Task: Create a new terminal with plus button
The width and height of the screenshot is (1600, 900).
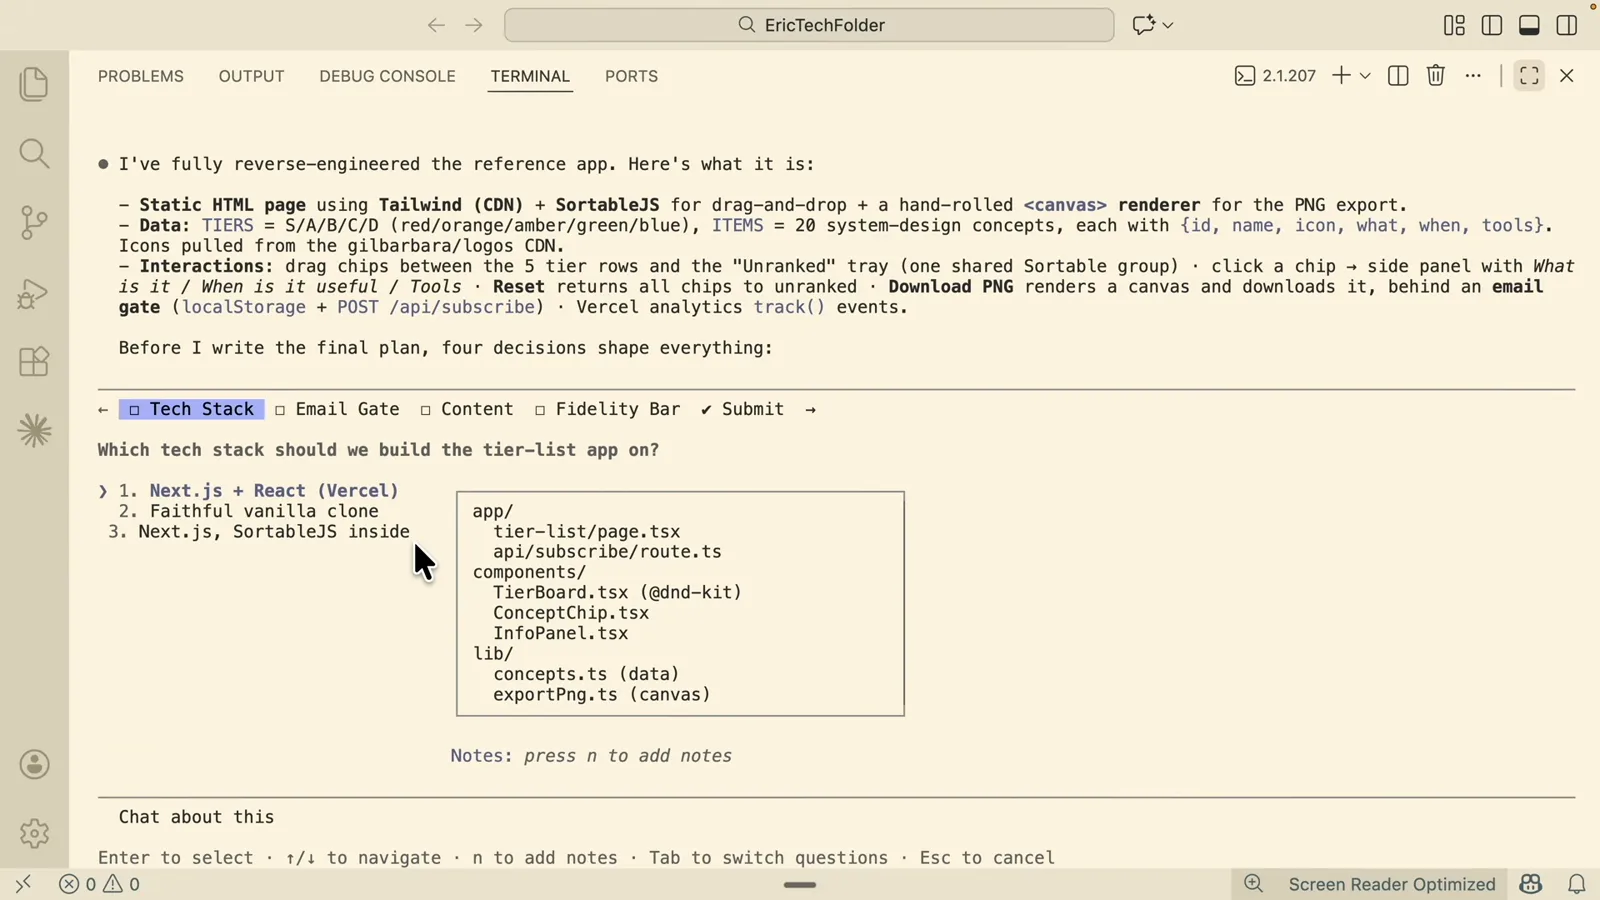Action: pos(1341,76)
